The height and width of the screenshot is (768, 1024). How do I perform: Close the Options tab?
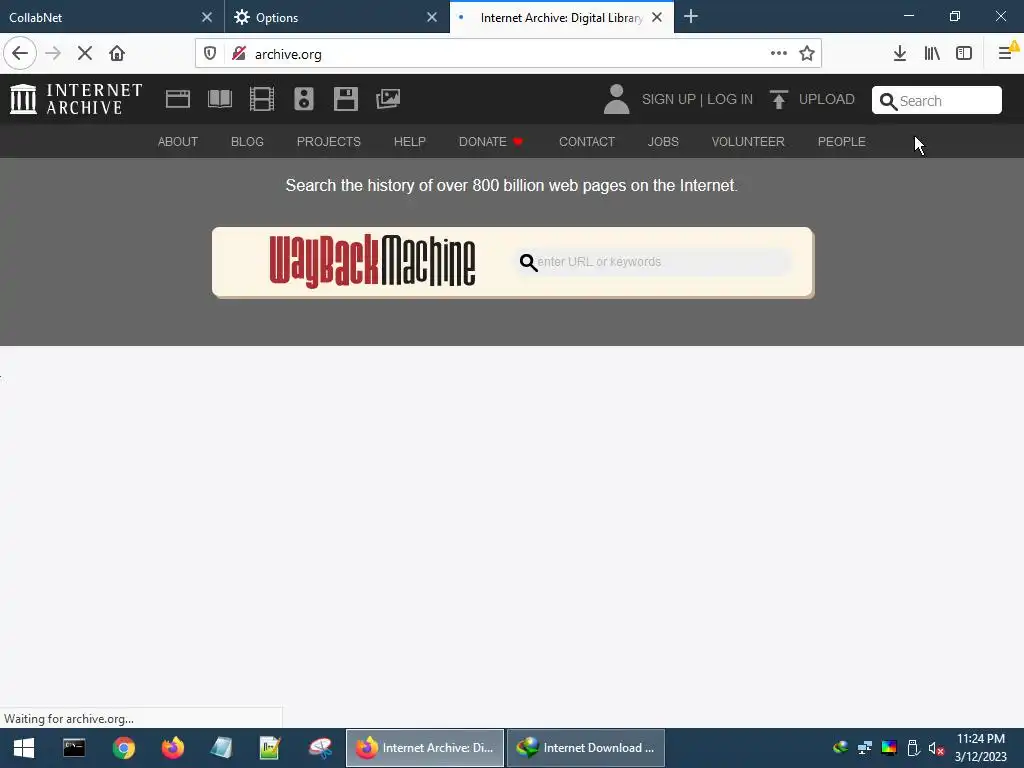click(432, 18)
